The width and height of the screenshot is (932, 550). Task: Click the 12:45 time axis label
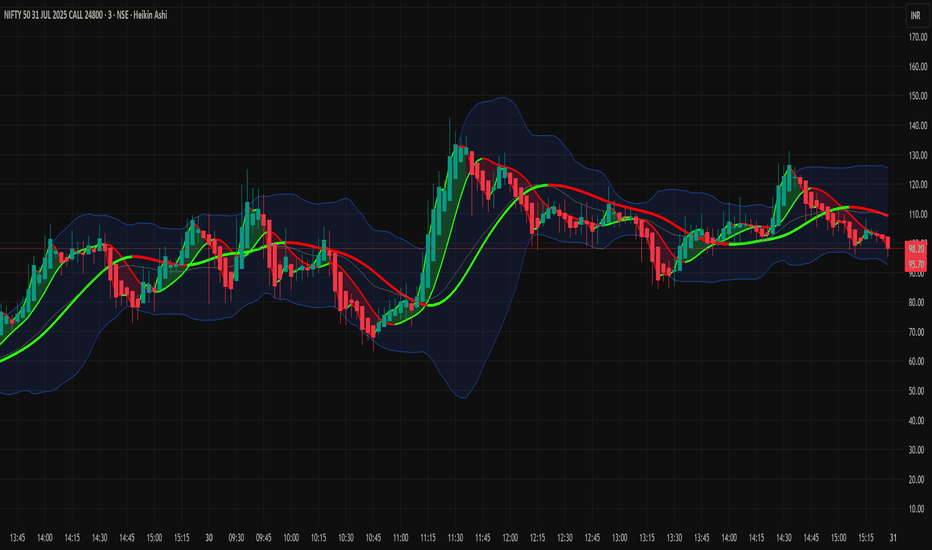click(x=592, y=538)
